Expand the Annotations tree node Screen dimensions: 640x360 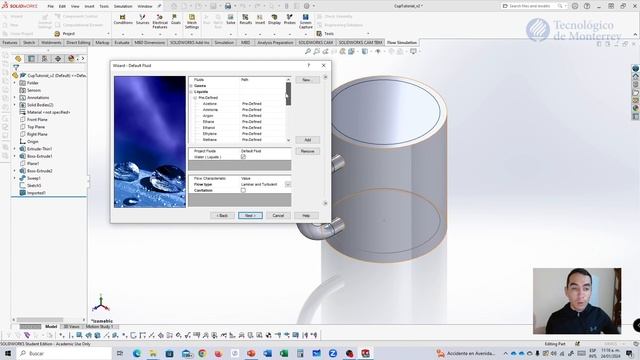(15, 98)
